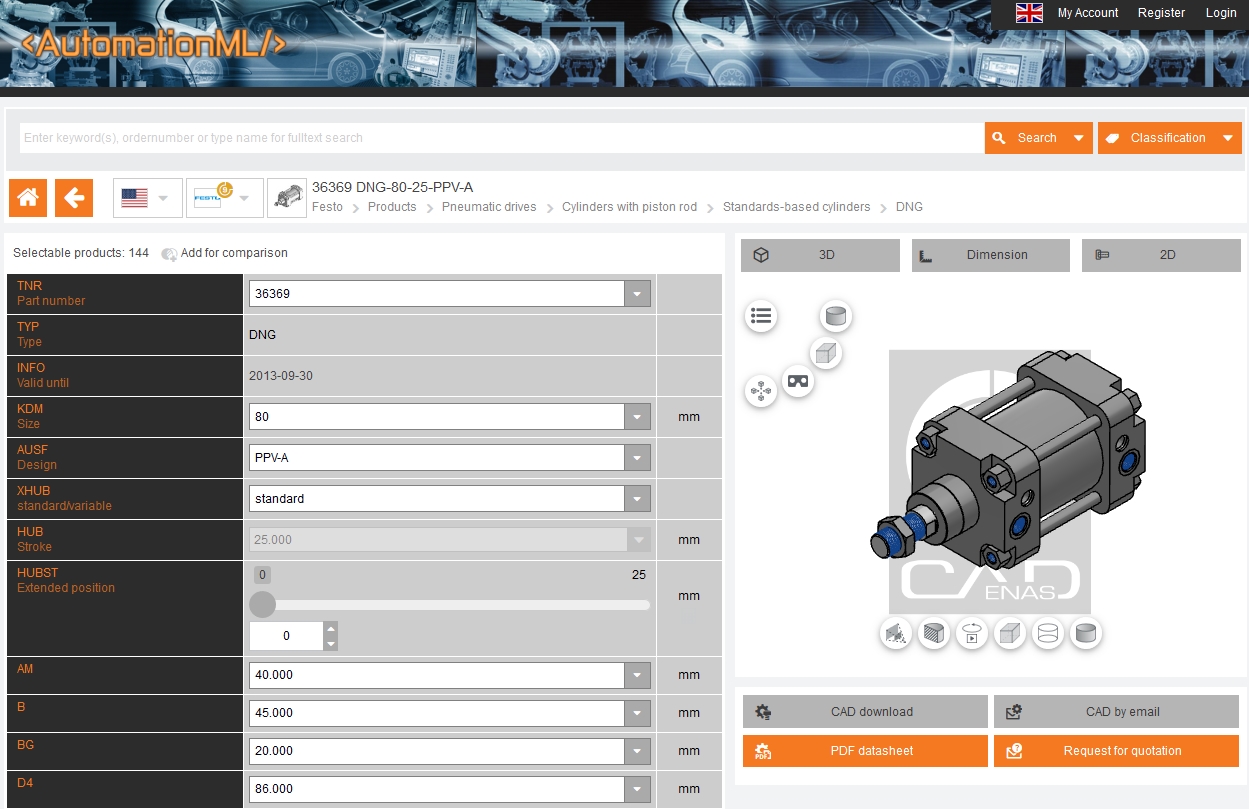Open the TNR part number dropdown

[x=637, y=294]
